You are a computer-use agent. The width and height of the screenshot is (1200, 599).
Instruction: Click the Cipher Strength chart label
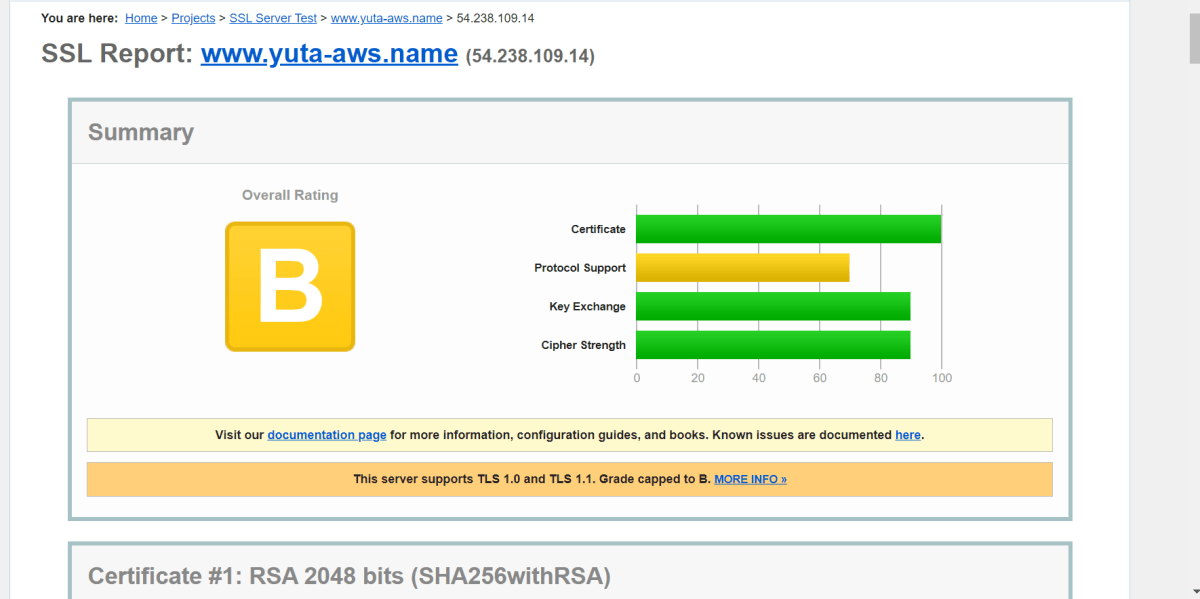[583, 345]
